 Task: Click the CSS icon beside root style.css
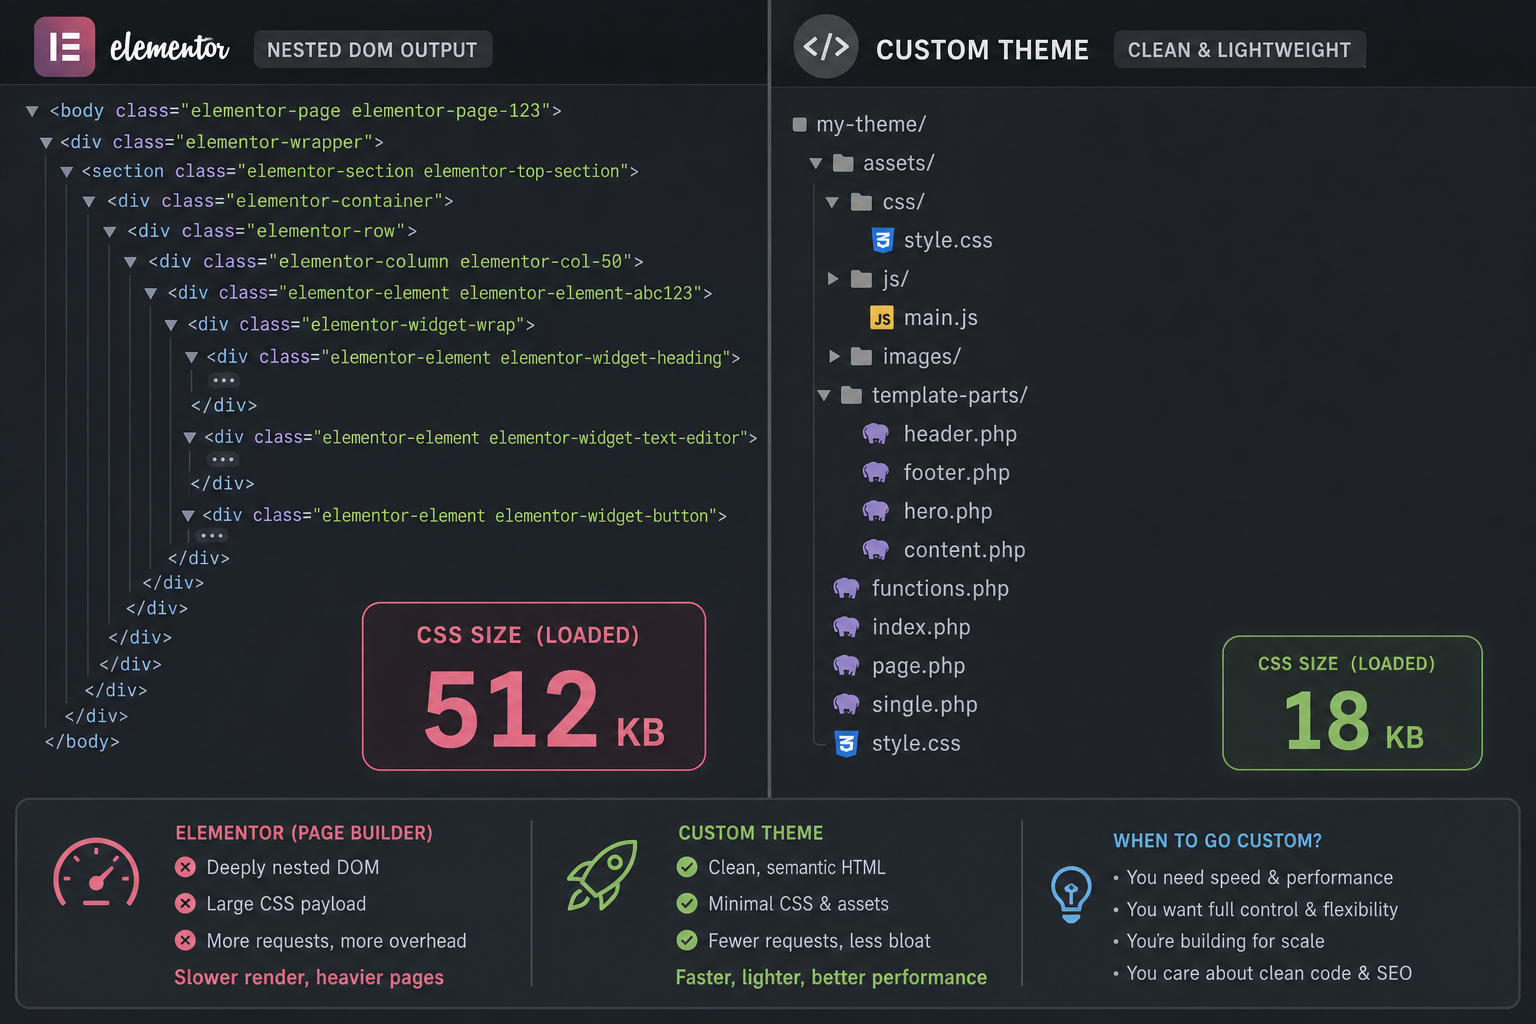click(x=846, y=743)
